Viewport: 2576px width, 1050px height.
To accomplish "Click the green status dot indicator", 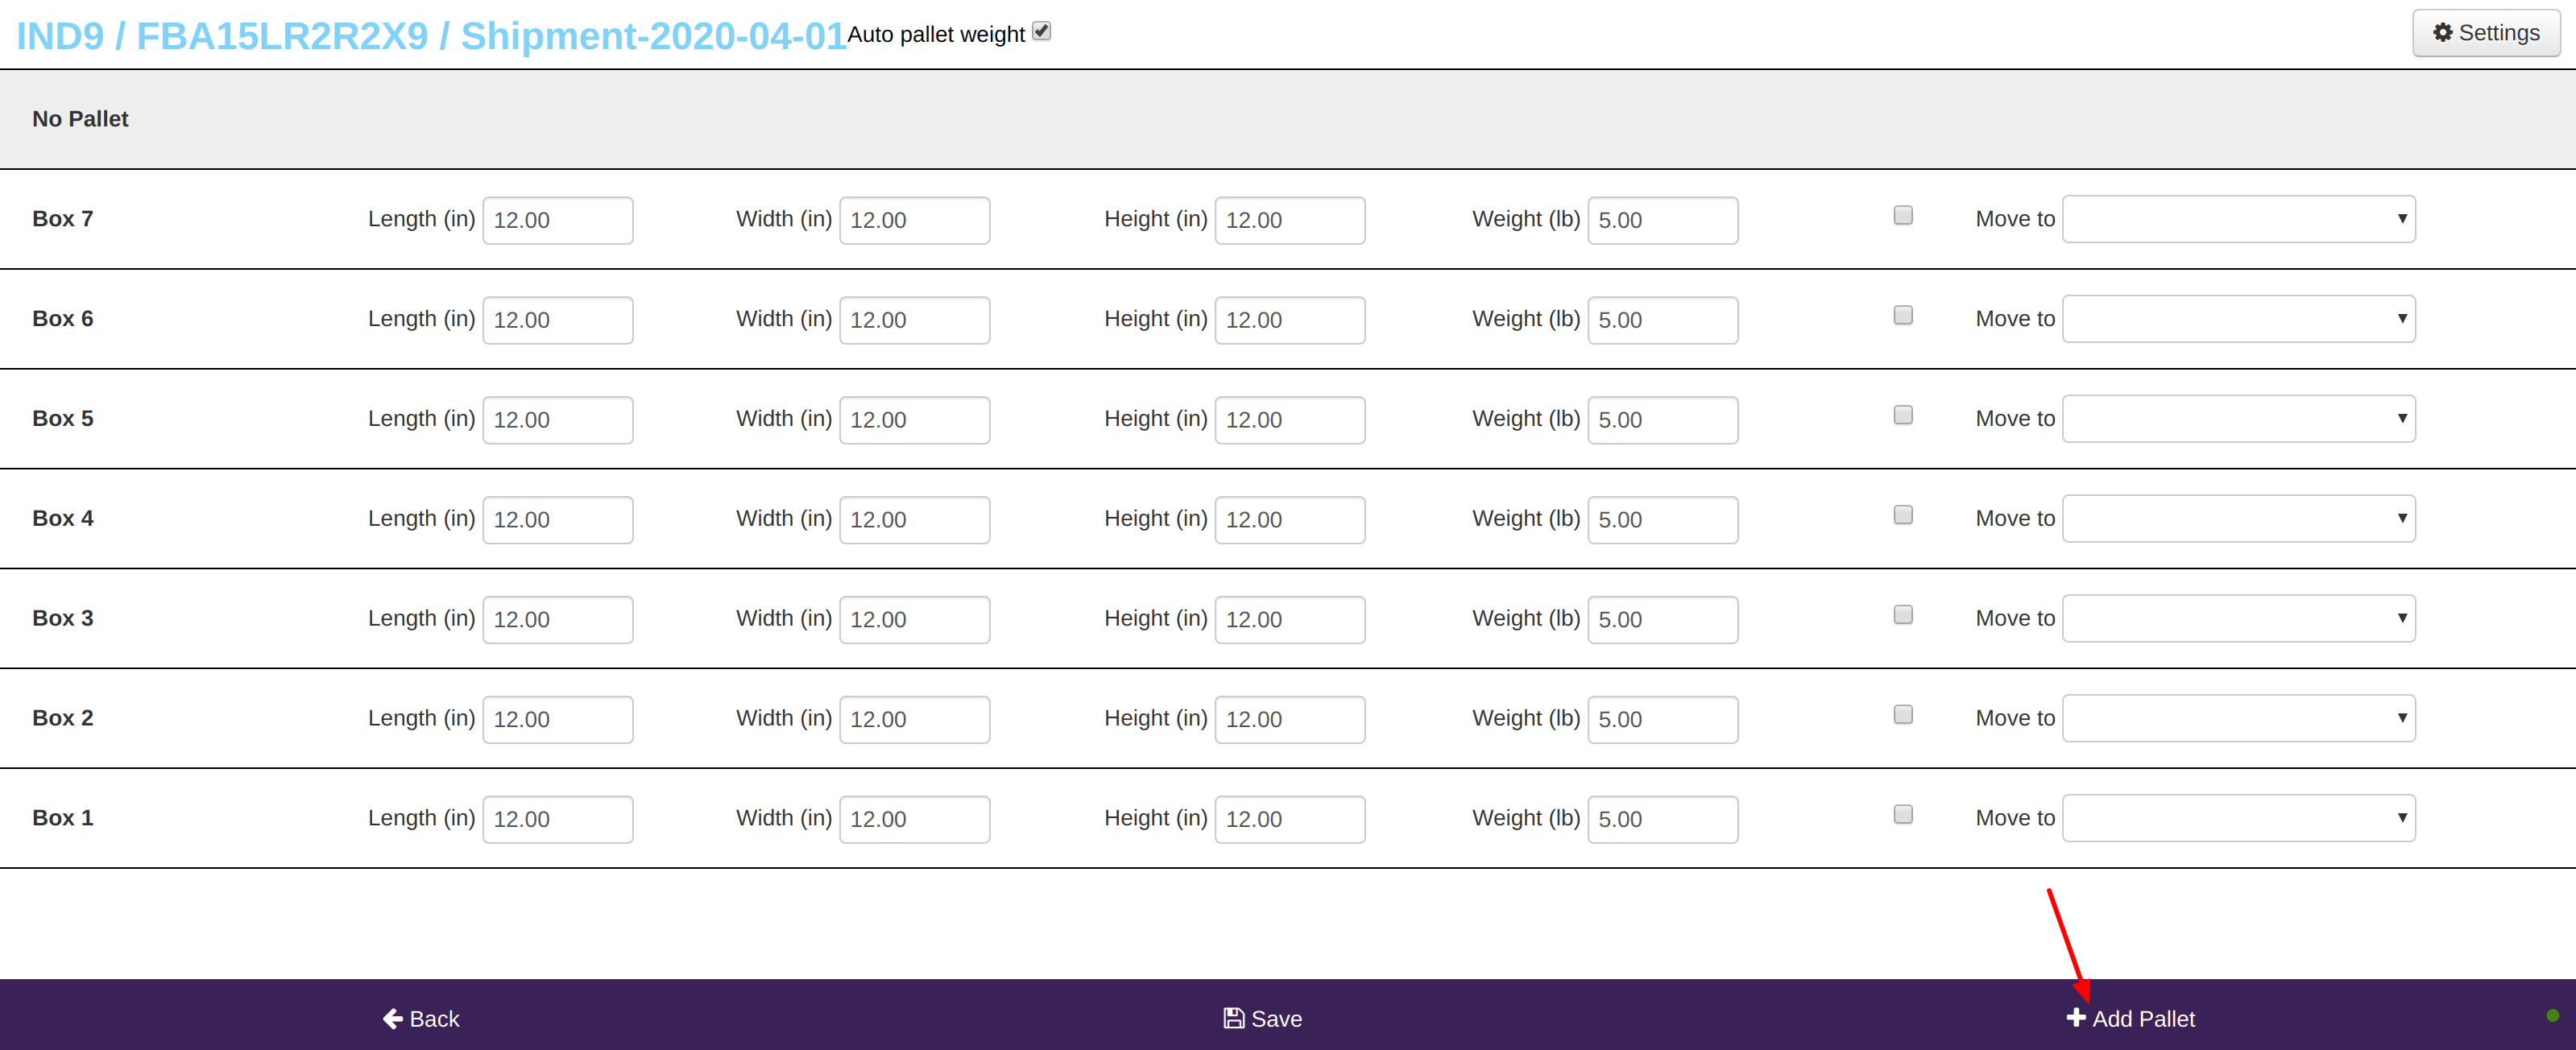I will click(2553, 1016).
